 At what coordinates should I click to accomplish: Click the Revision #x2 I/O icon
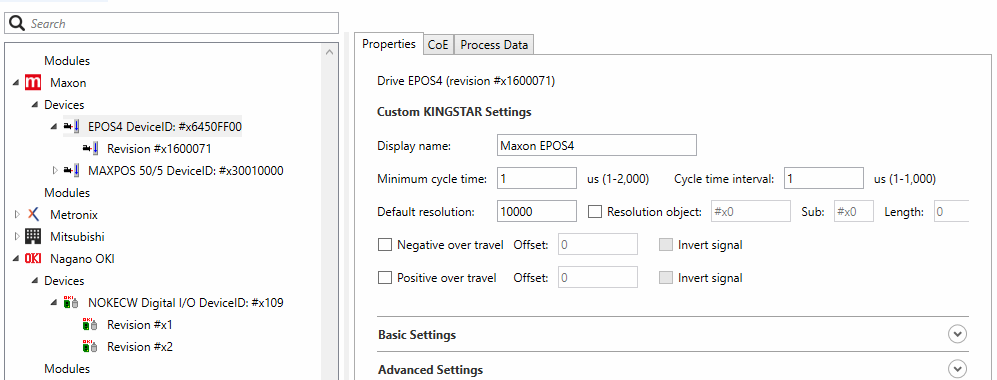[x=90, y=346]
